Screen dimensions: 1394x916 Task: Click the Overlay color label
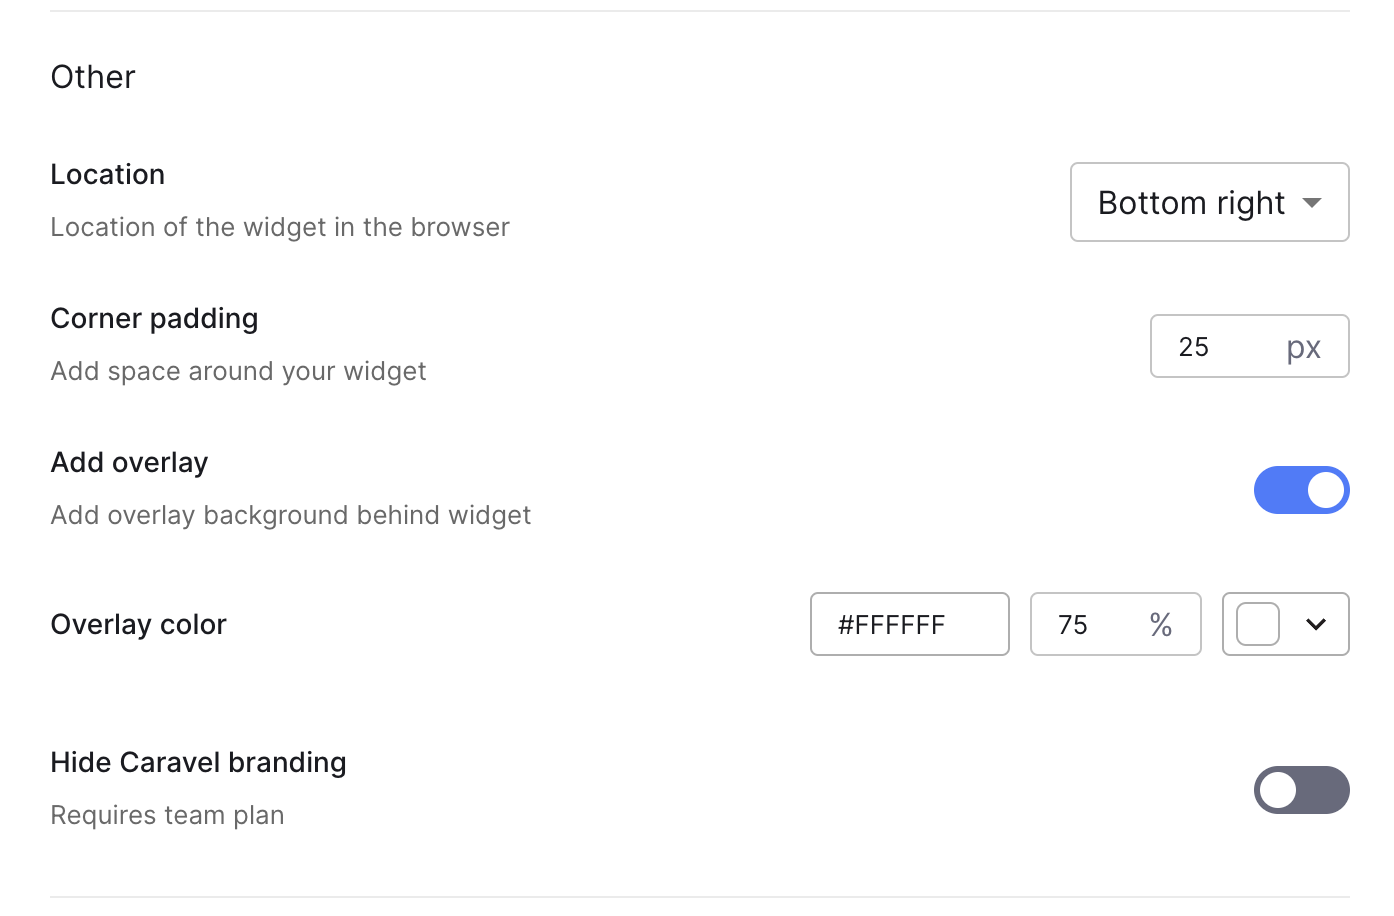(139, 624)
